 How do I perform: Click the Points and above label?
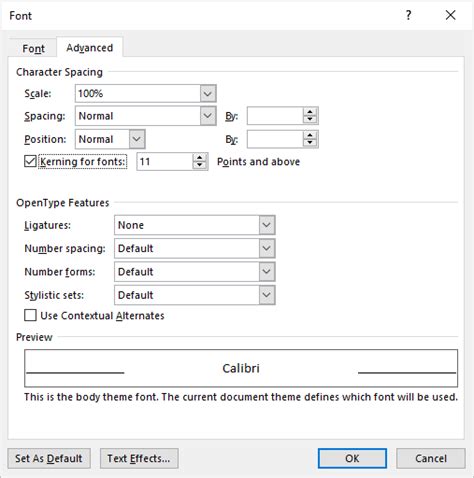click(x=258, y=162)
